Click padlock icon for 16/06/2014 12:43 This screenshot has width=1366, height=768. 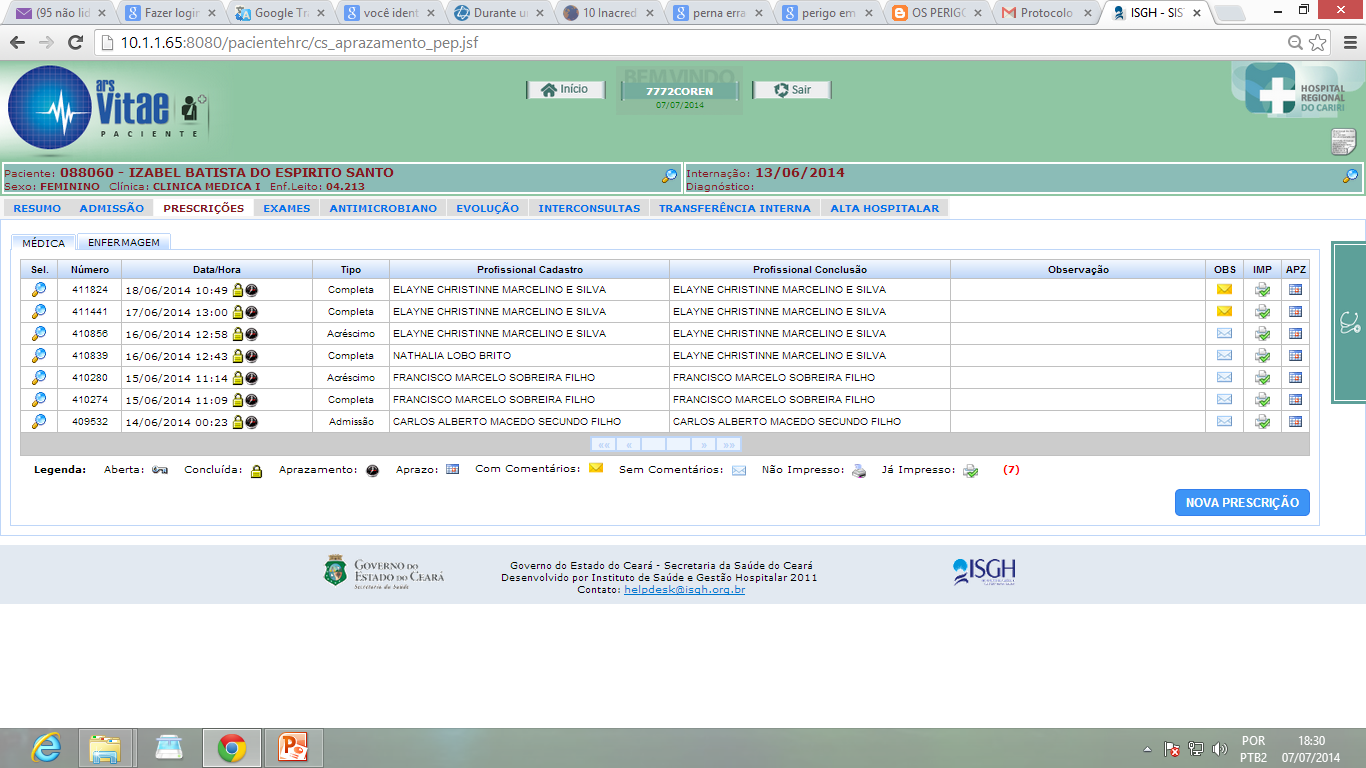coord(238,356)
